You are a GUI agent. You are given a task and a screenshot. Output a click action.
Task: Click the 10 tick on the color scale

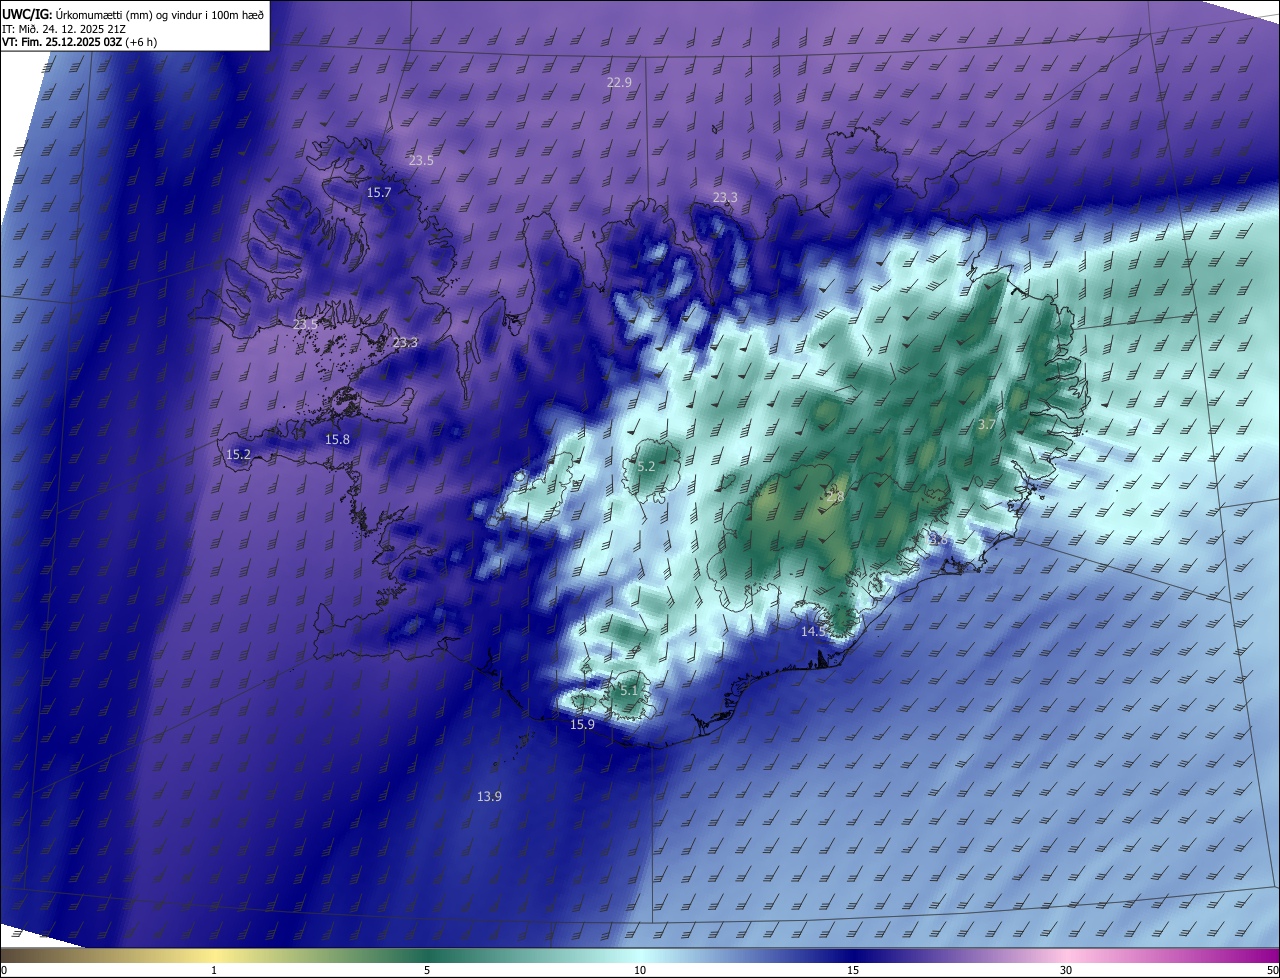coord(640,970)
